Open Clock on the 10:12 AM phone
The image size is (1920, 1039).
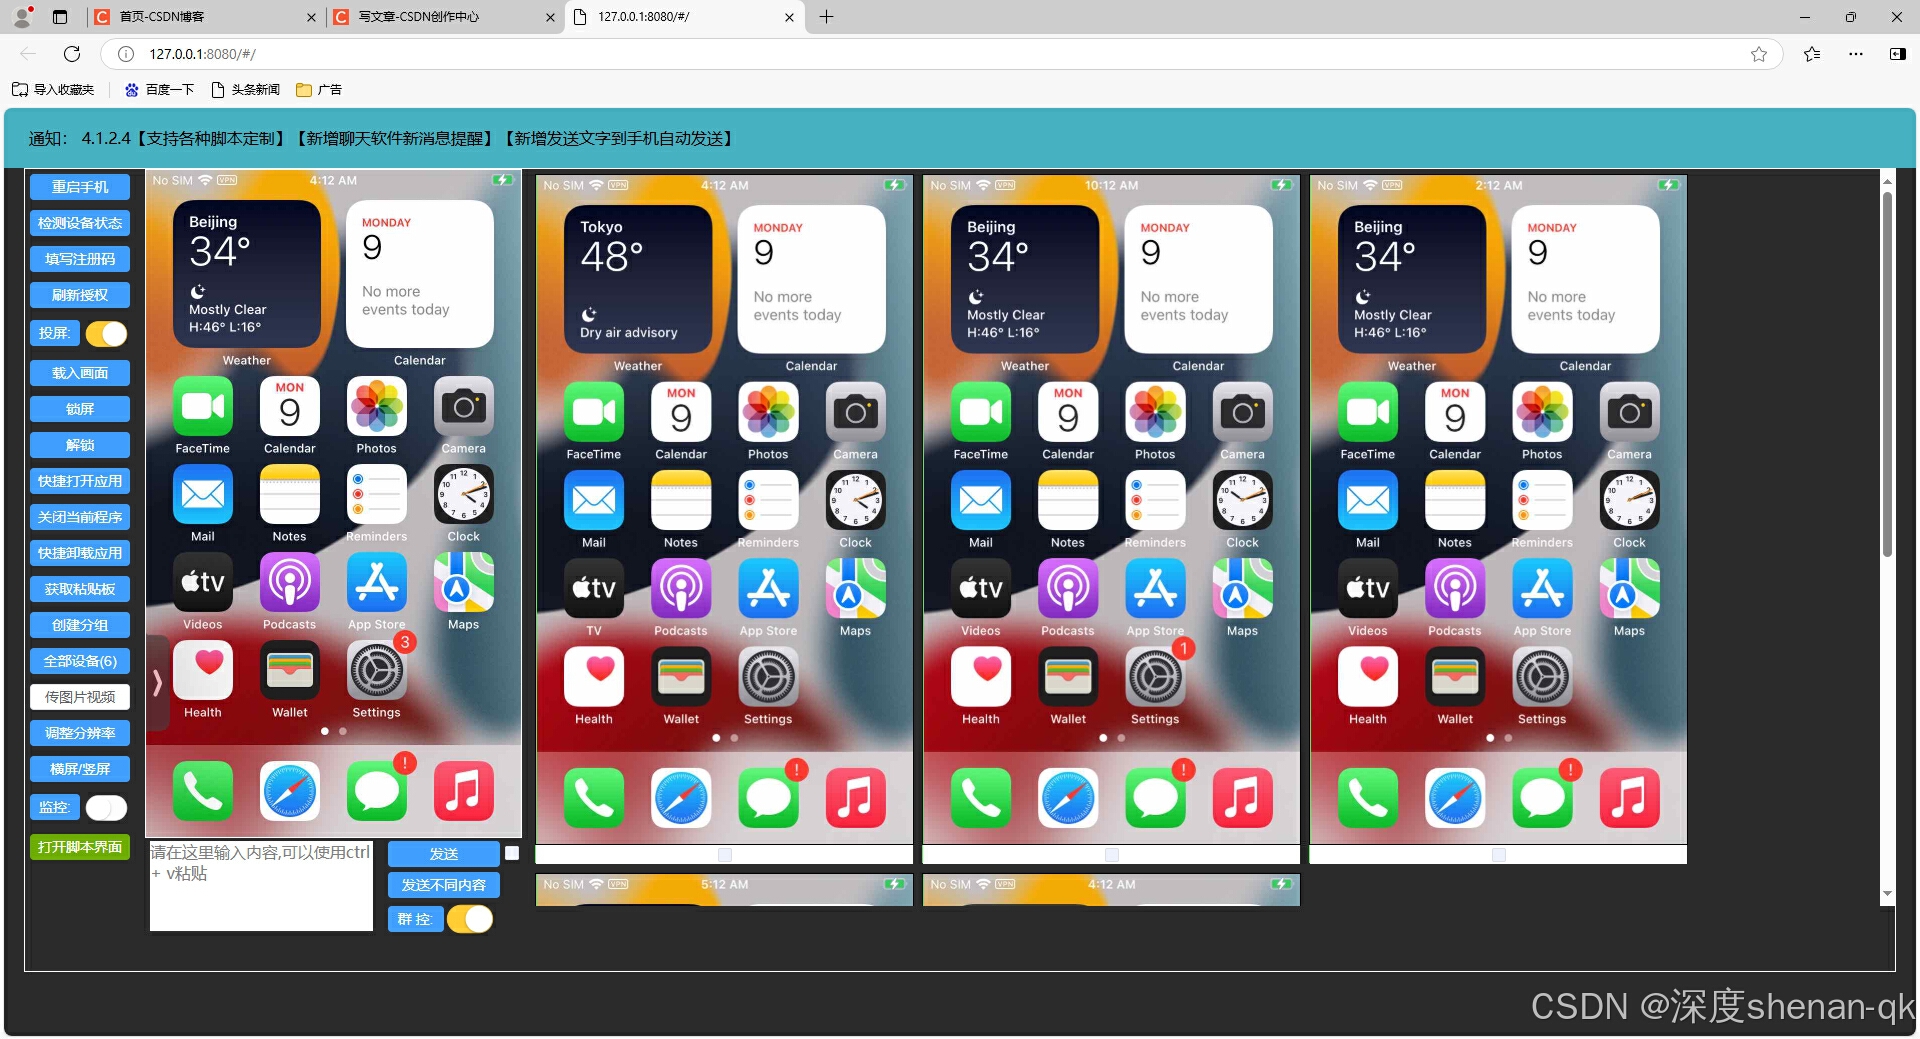click(1243, 500)
